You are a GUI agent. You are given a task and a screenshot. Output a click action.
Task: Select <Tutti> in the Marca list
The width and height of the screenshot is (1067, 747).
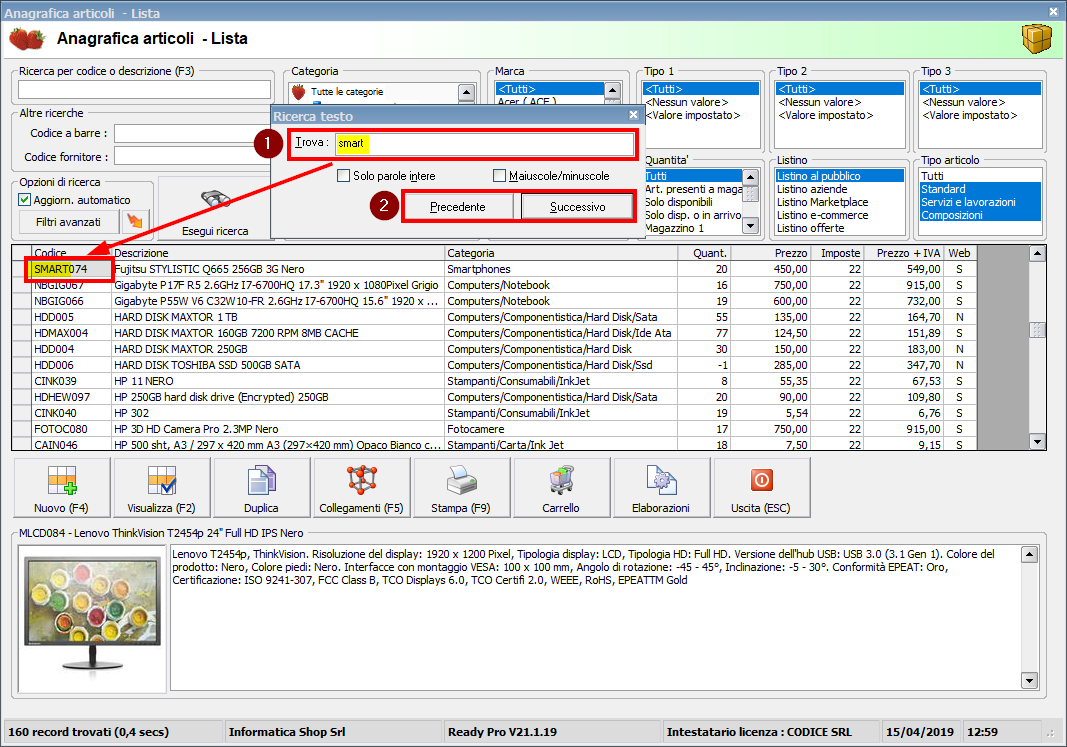click(550, 89)
